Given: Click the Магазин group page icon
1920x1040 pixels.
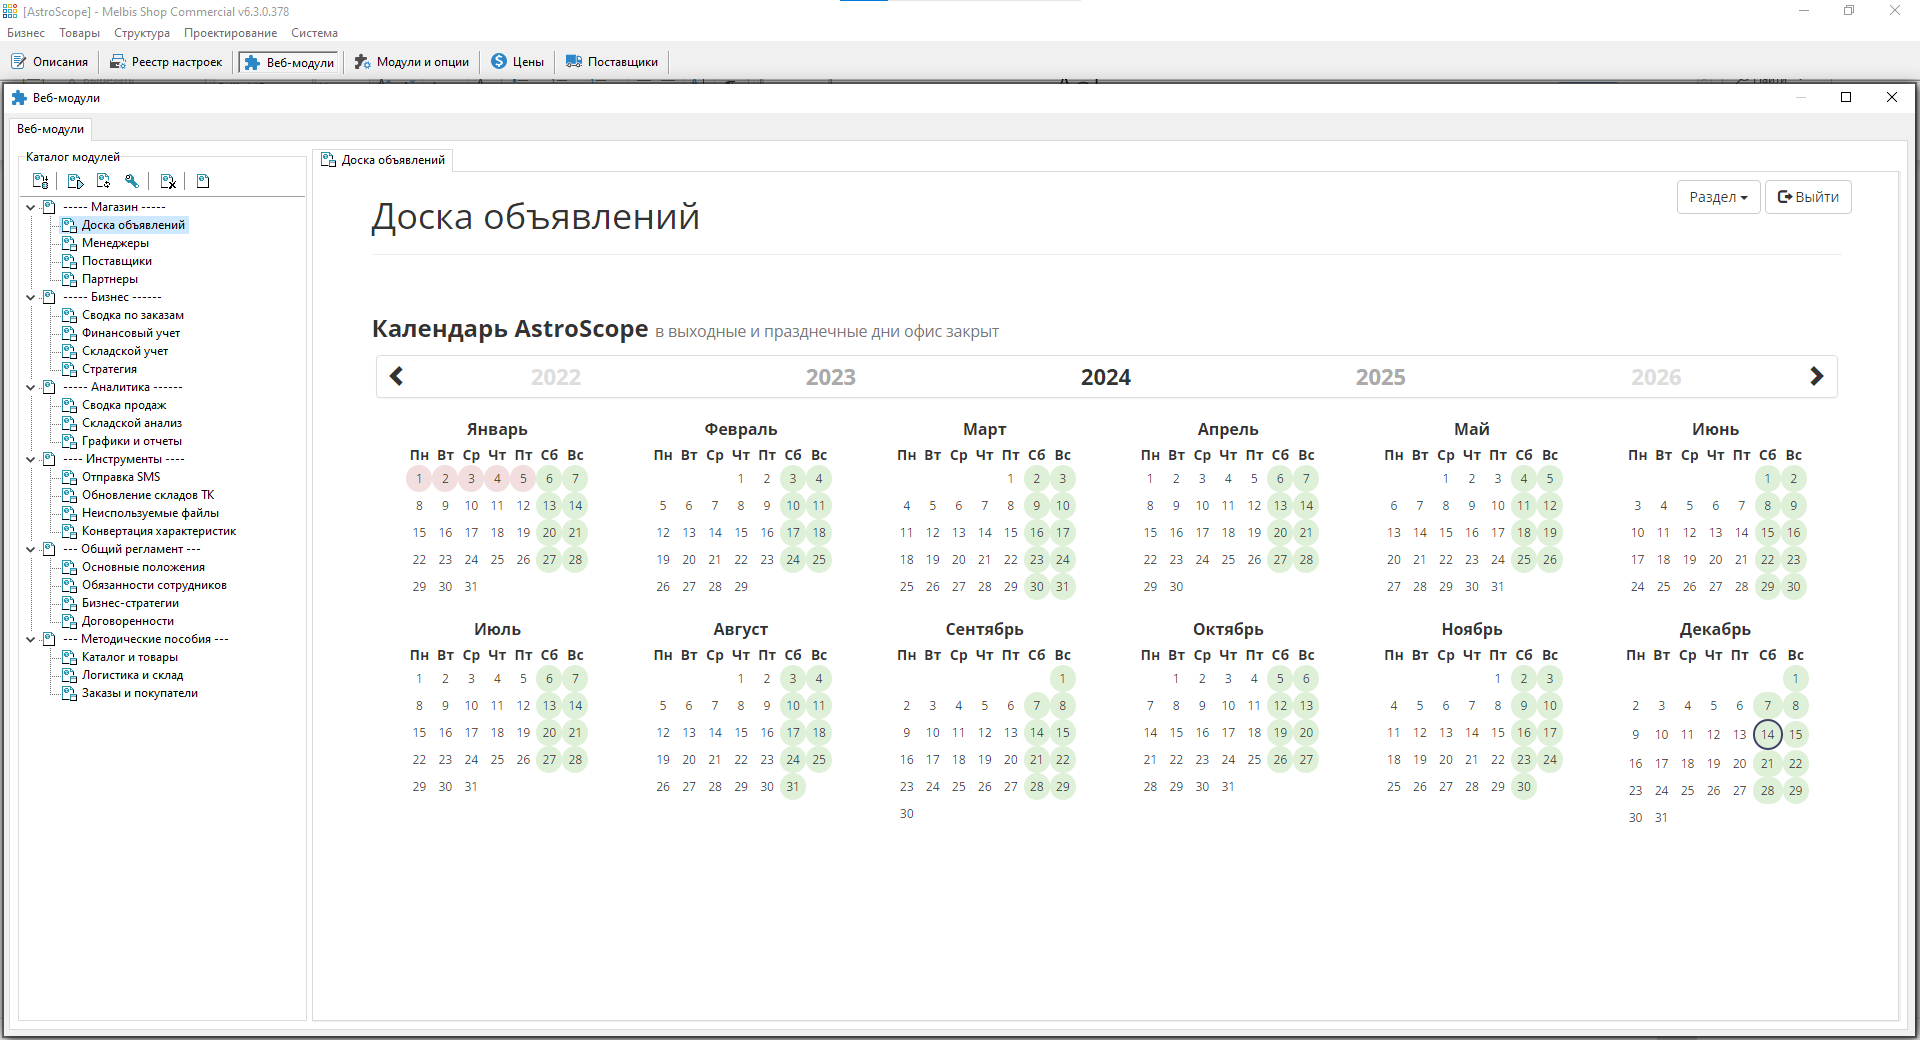Looking at the screenshot, I should [49, 207].
